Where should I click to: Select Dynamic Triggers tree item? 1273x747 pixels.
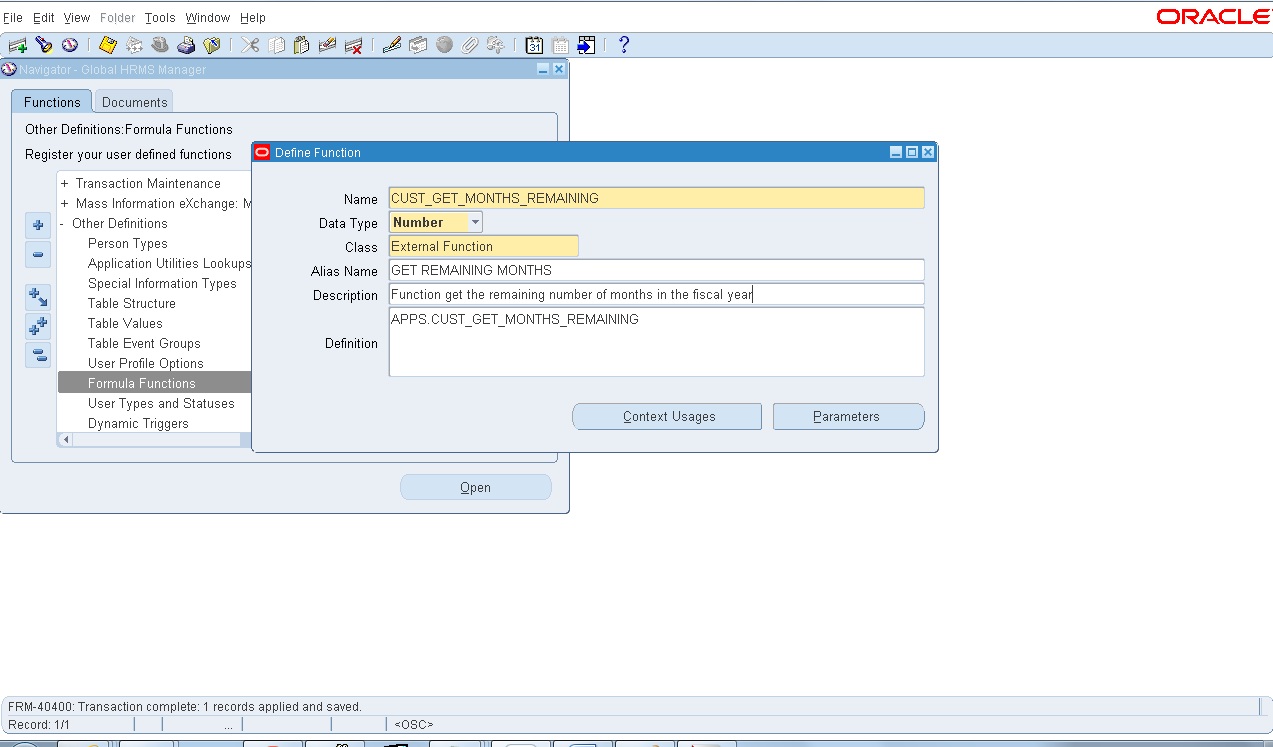(138, 424)
